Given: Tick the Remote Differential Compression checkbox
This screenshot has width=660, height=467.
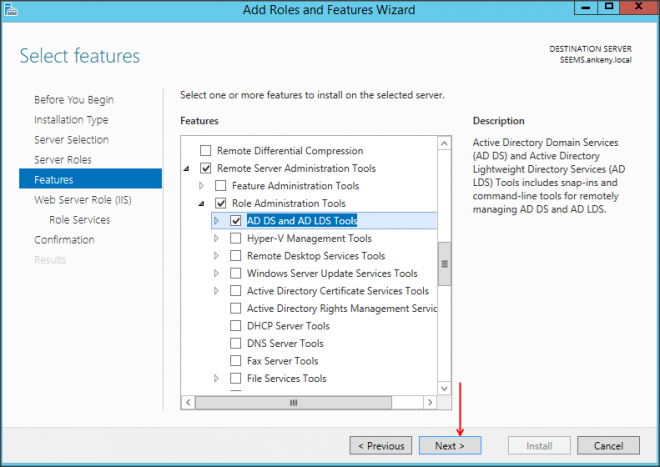Looking at the screenshot, I should click(207, 150).
